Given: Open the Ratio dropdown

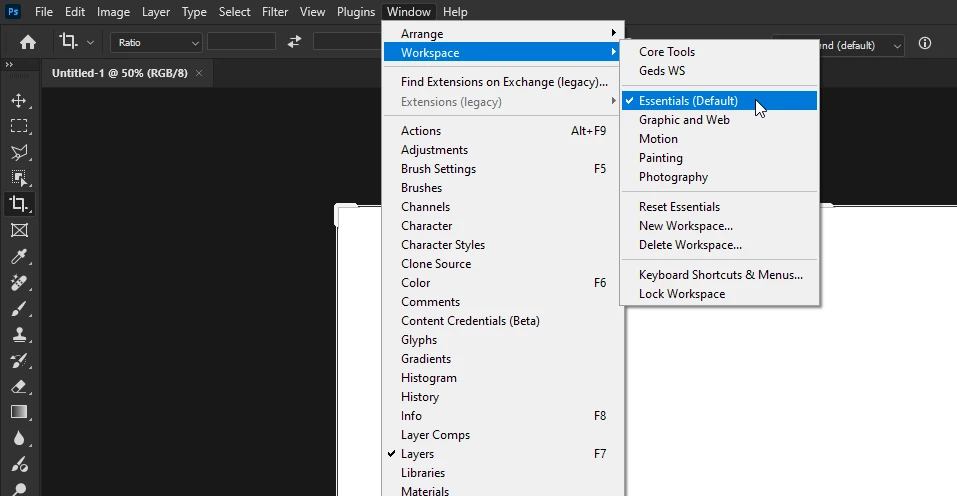Looking at the screenshot, I should coord(156,42).
